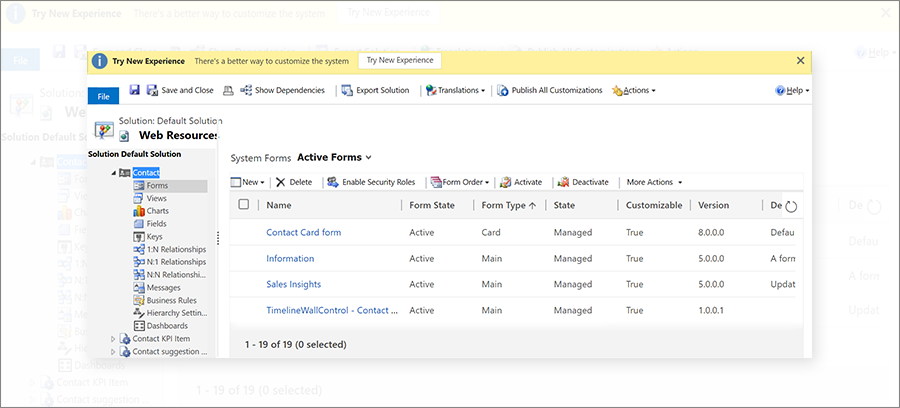Click the 1.0.0.1 version cell
The width and height of the screenshot is (900, 408).
[711, 310]
